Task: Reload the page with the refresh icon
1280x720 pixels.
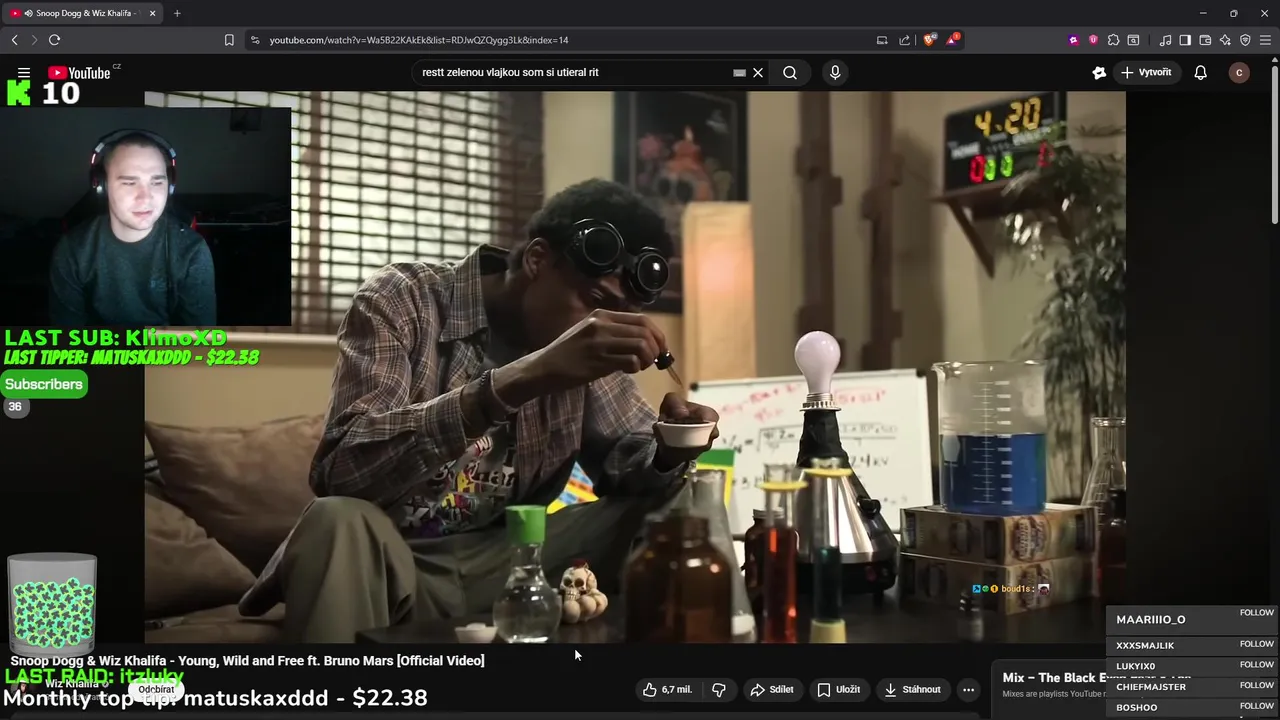Action: pos(54,40)
